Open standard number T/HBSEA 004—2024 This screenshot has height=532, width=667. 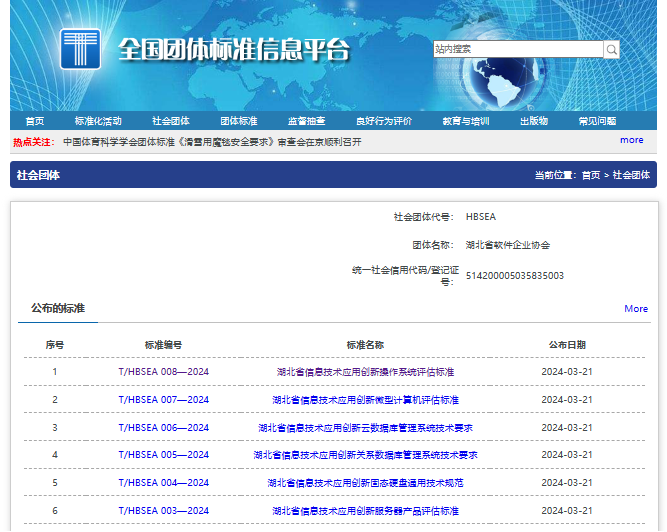[x=164, y=483]
